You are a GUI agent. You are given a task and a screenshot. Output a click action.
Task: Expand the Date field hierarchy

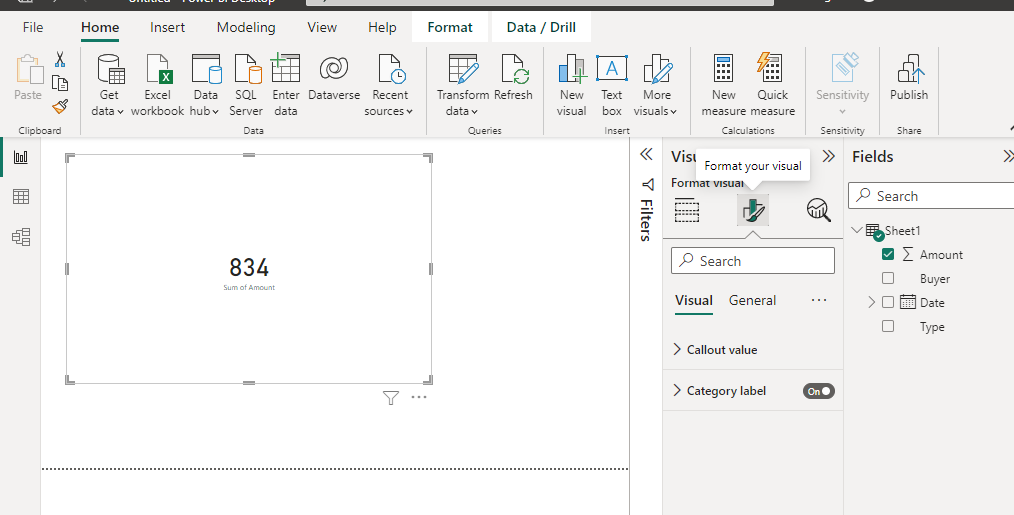[872, 302]
